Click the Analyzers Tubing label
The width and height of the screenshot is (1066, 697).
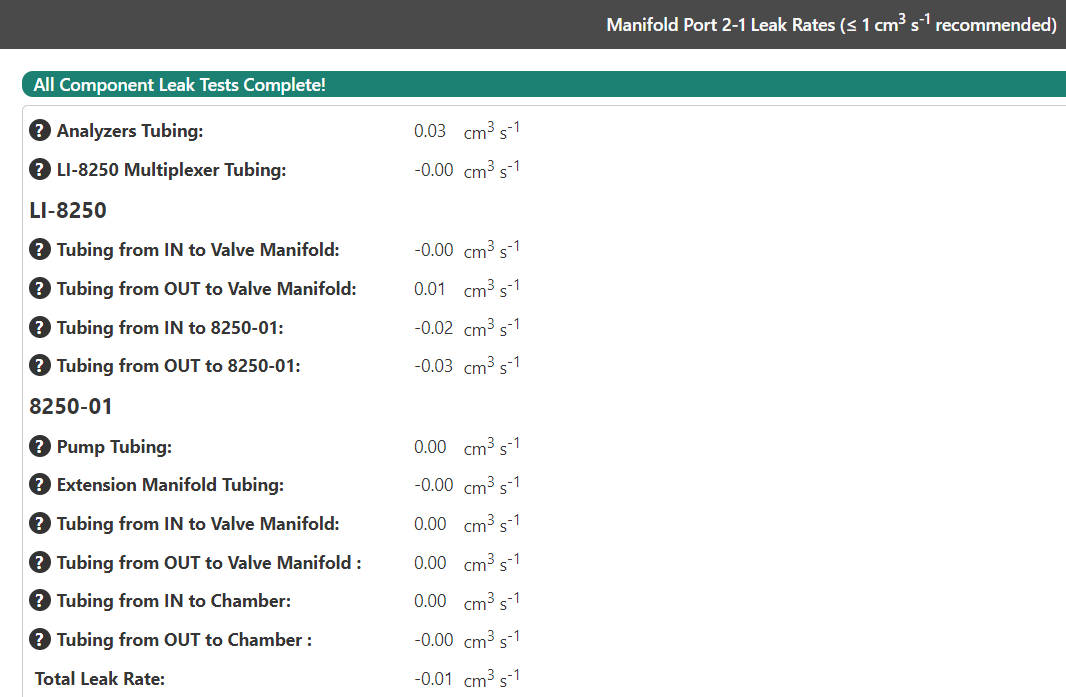coord(130,131)
